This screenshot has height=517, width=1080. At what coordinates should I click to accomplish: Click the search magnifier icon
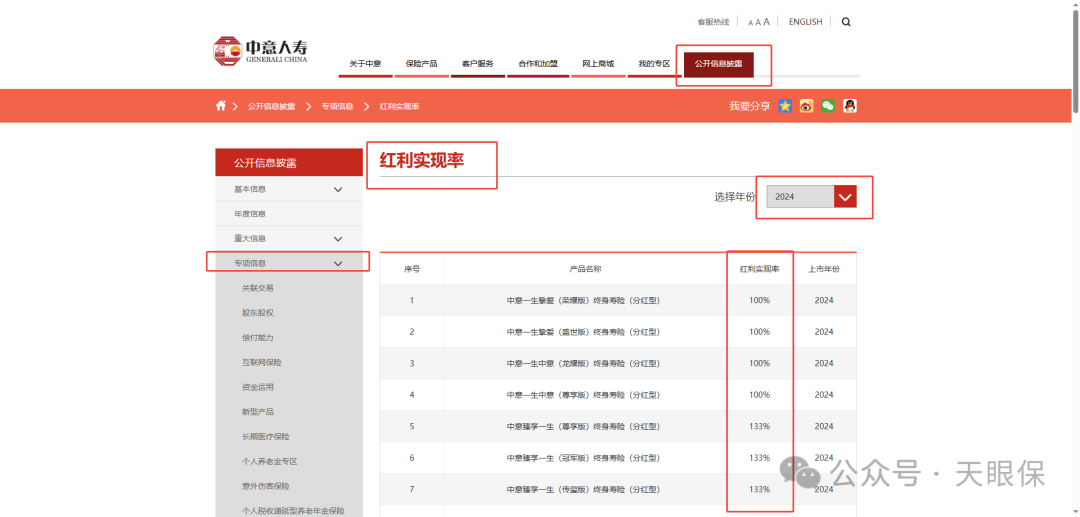pyautogui.click(x=846, y=22)
